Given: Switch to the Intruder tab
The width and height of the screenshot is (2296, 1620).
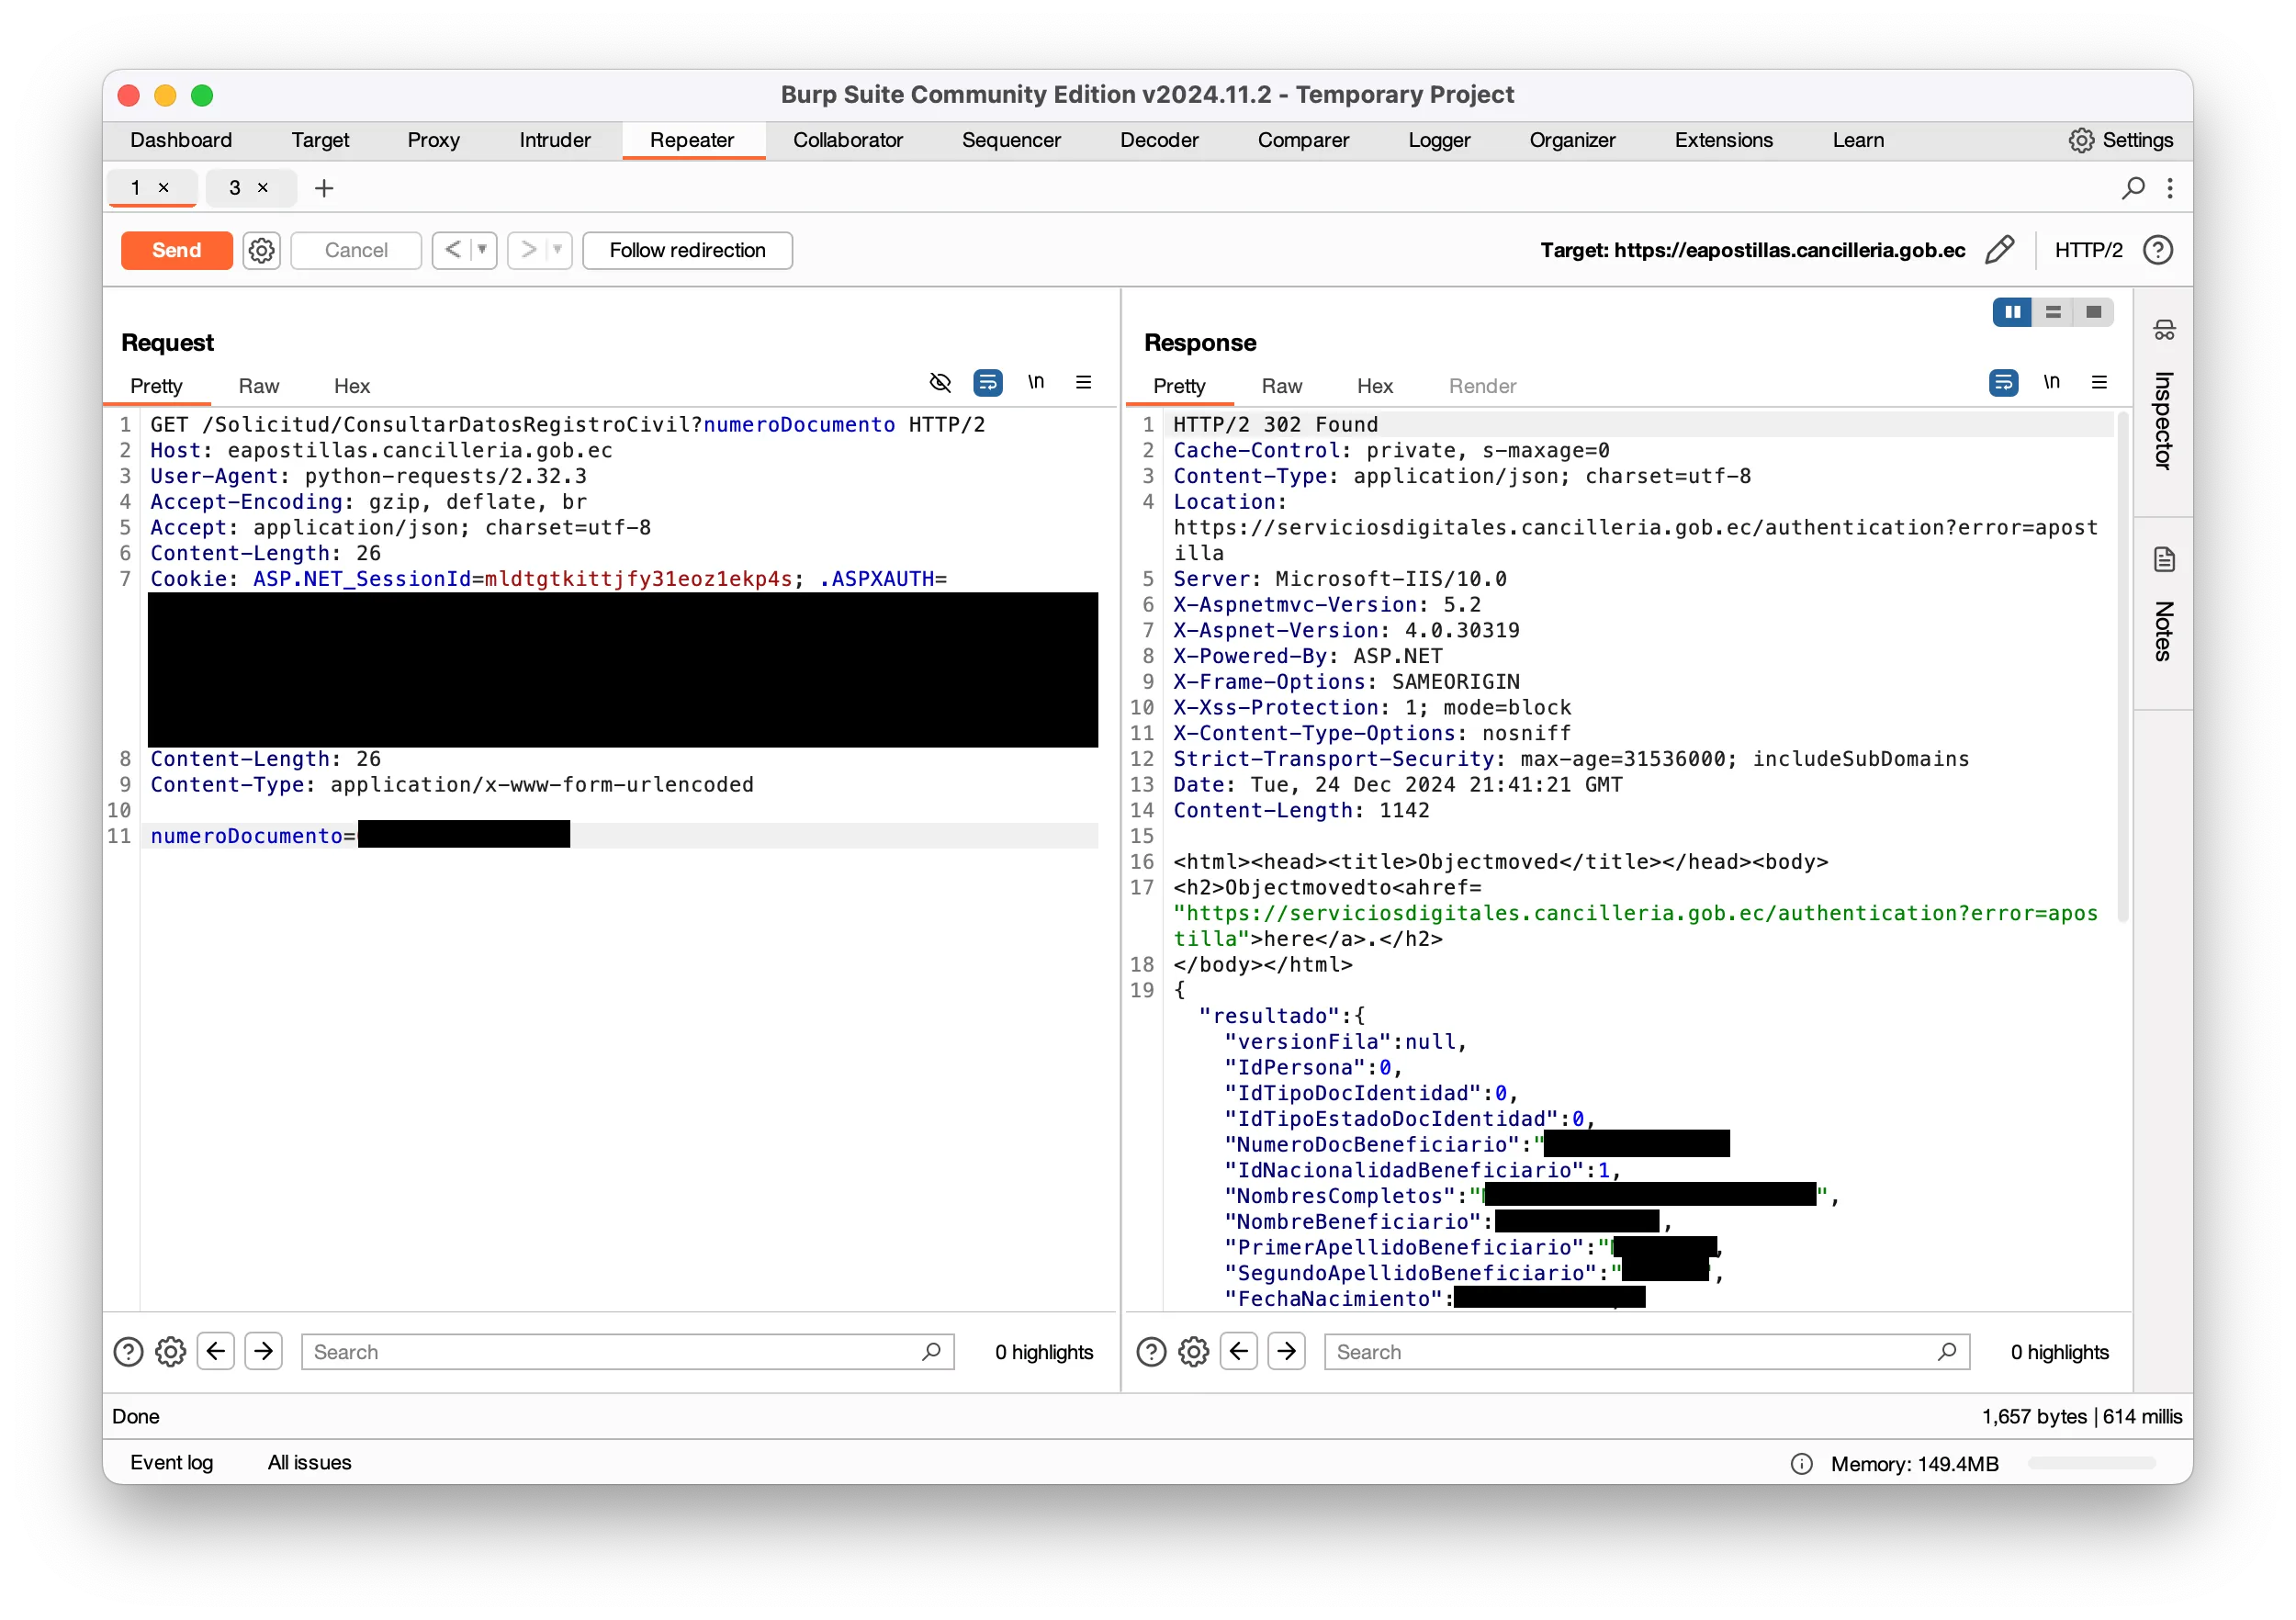Looking at the screenshot, I should point(555,140).
